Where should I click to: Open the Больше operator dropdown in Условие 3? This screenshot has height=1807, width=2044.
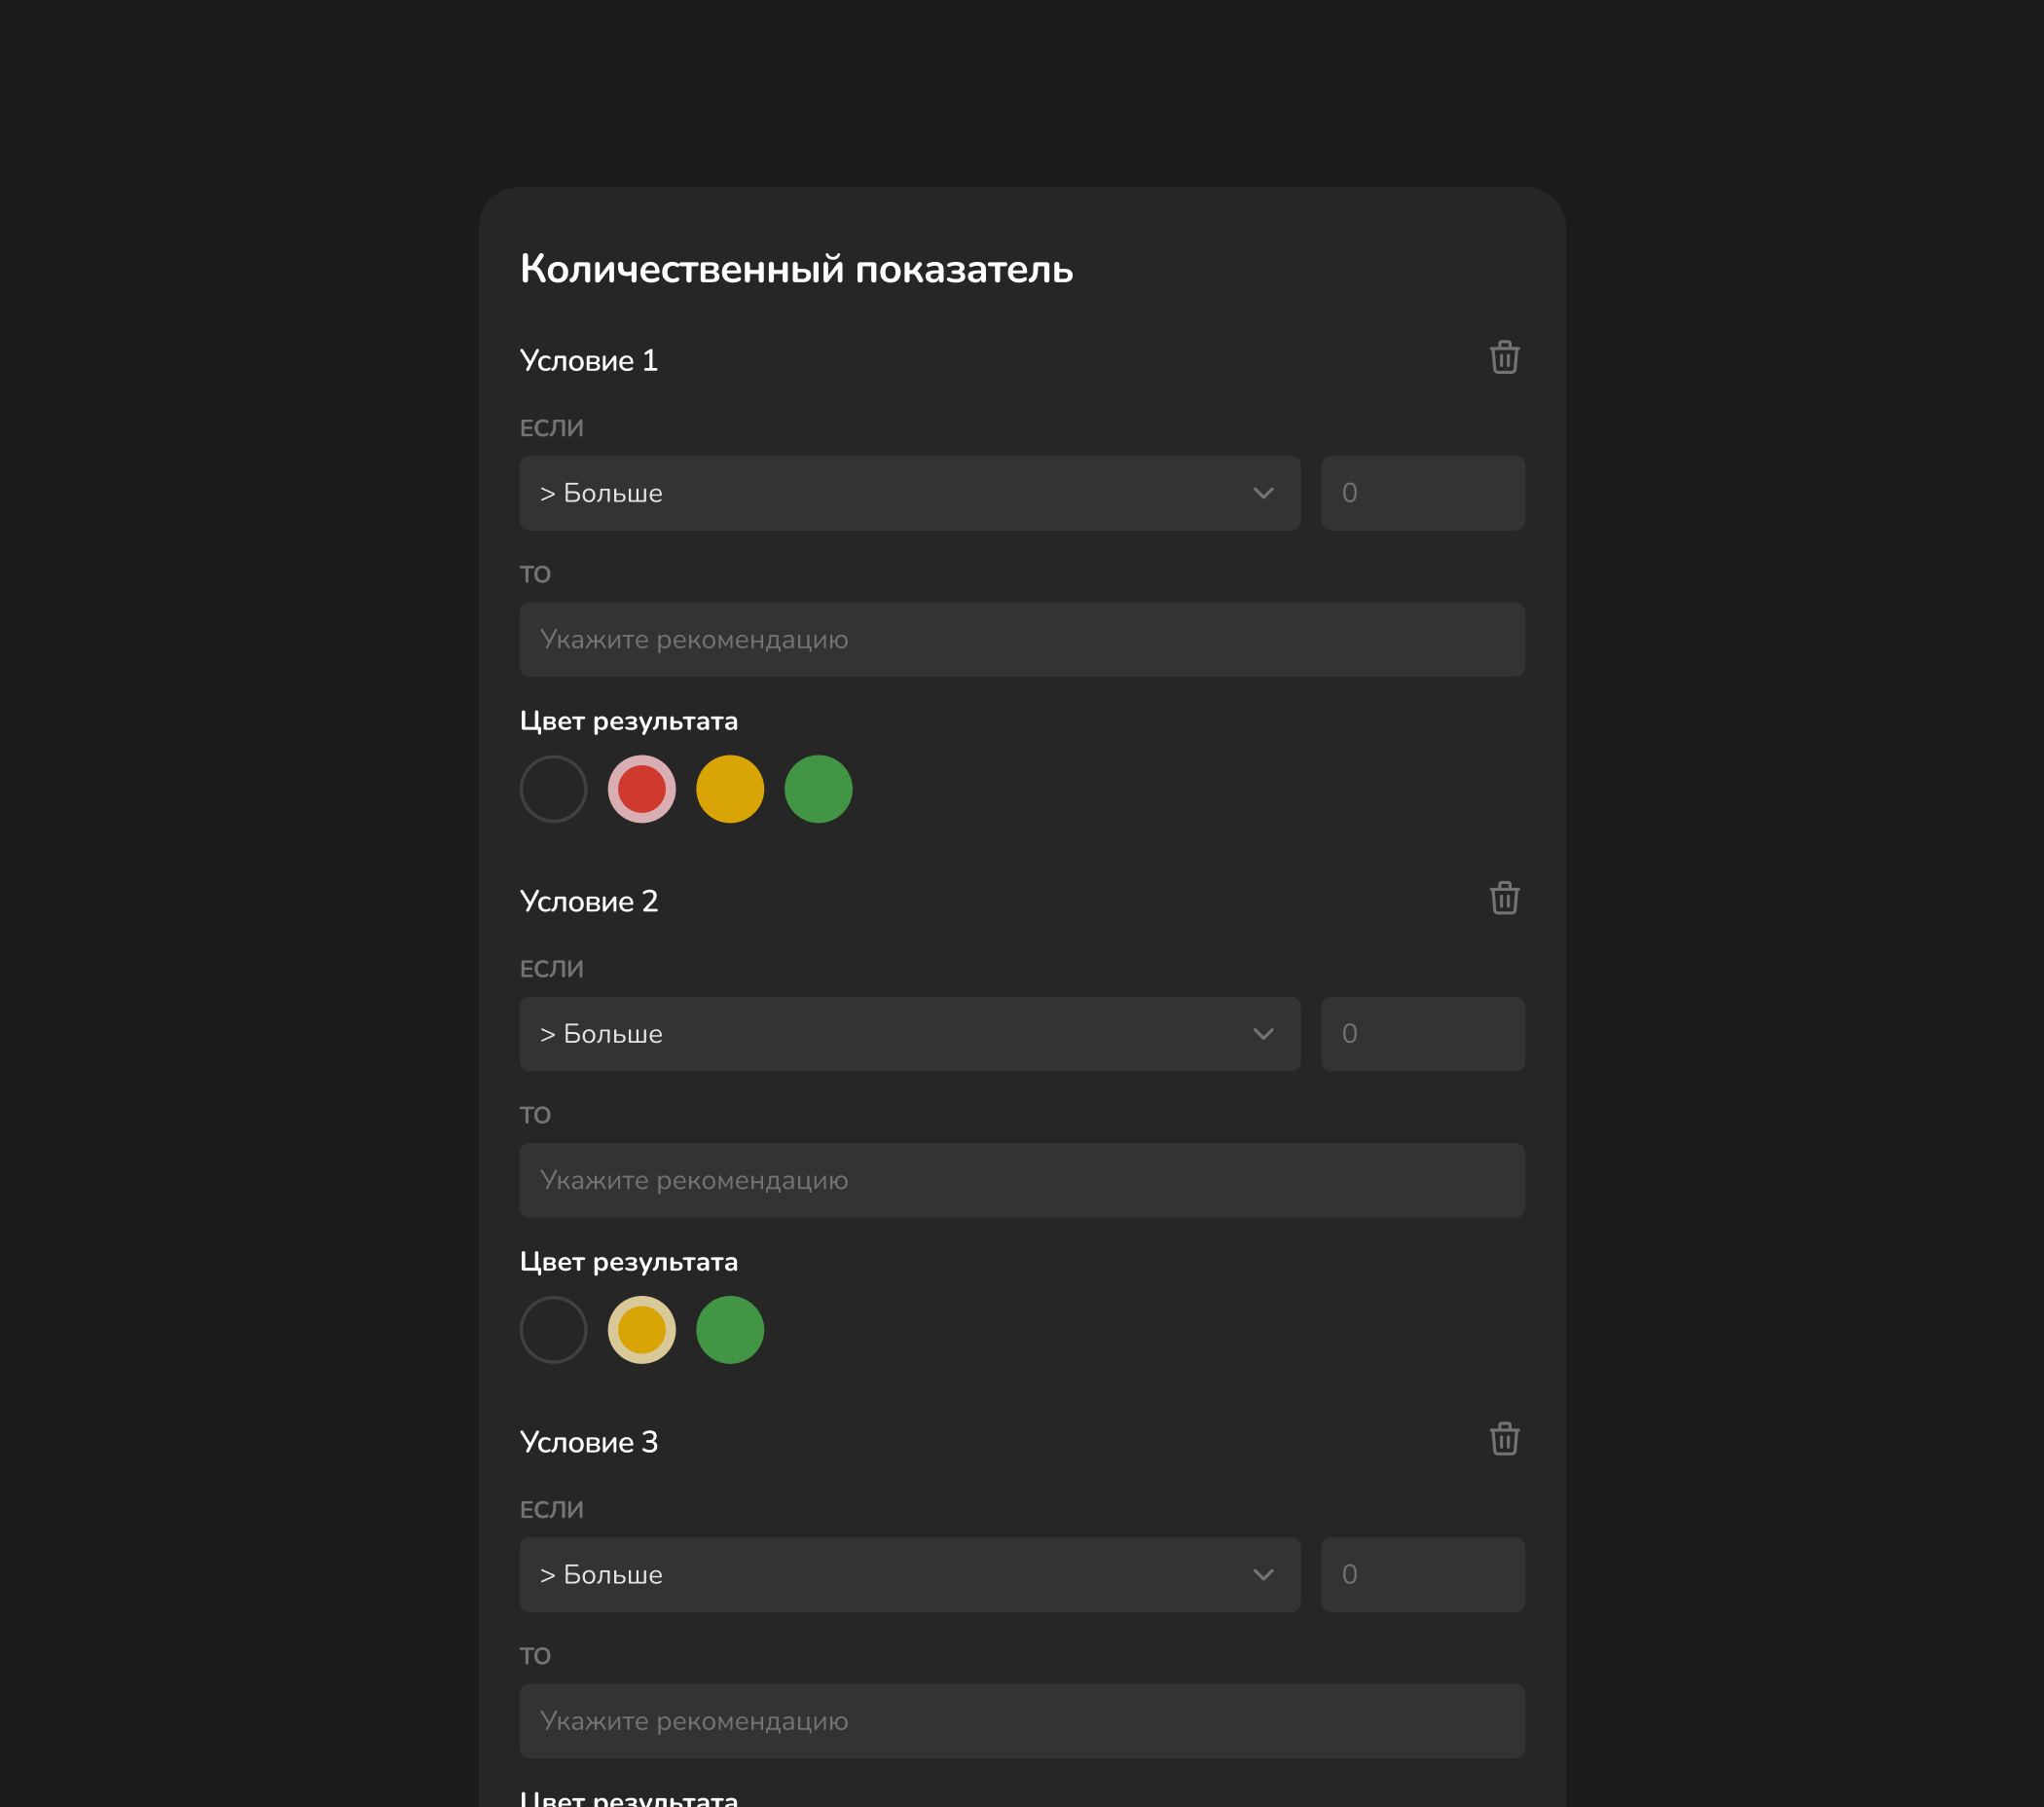(x=908, y=1575)
